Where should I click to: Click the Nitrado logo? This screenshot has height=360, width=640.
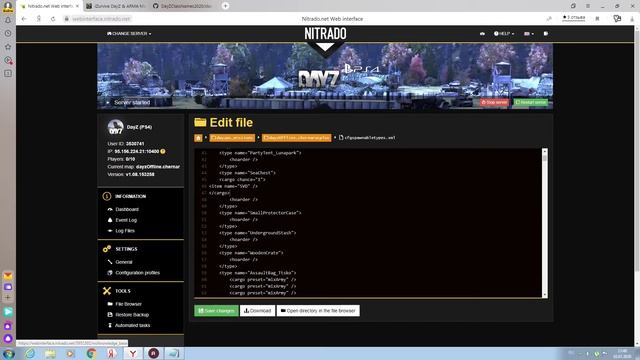(x=325, y=34)
